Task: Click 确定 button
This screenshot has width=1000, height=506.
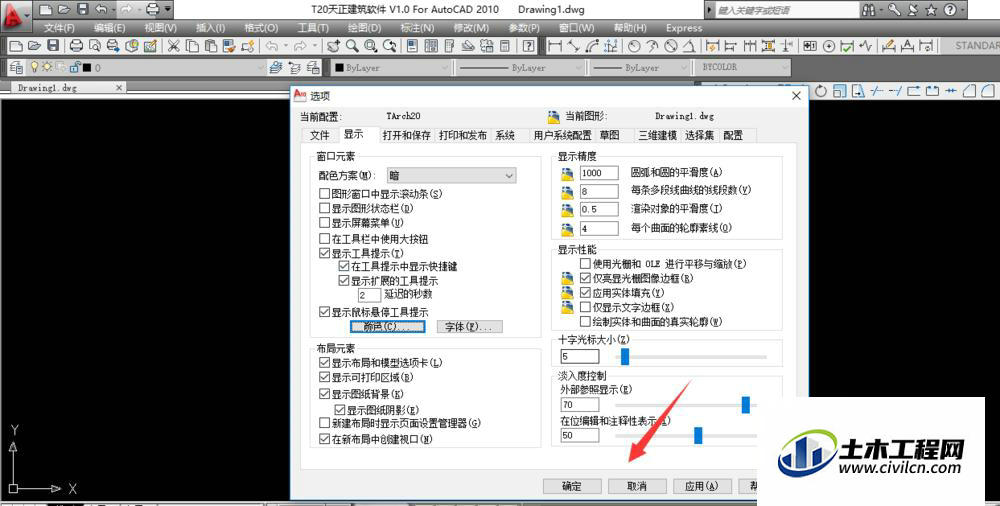Action: click(572, 486)
